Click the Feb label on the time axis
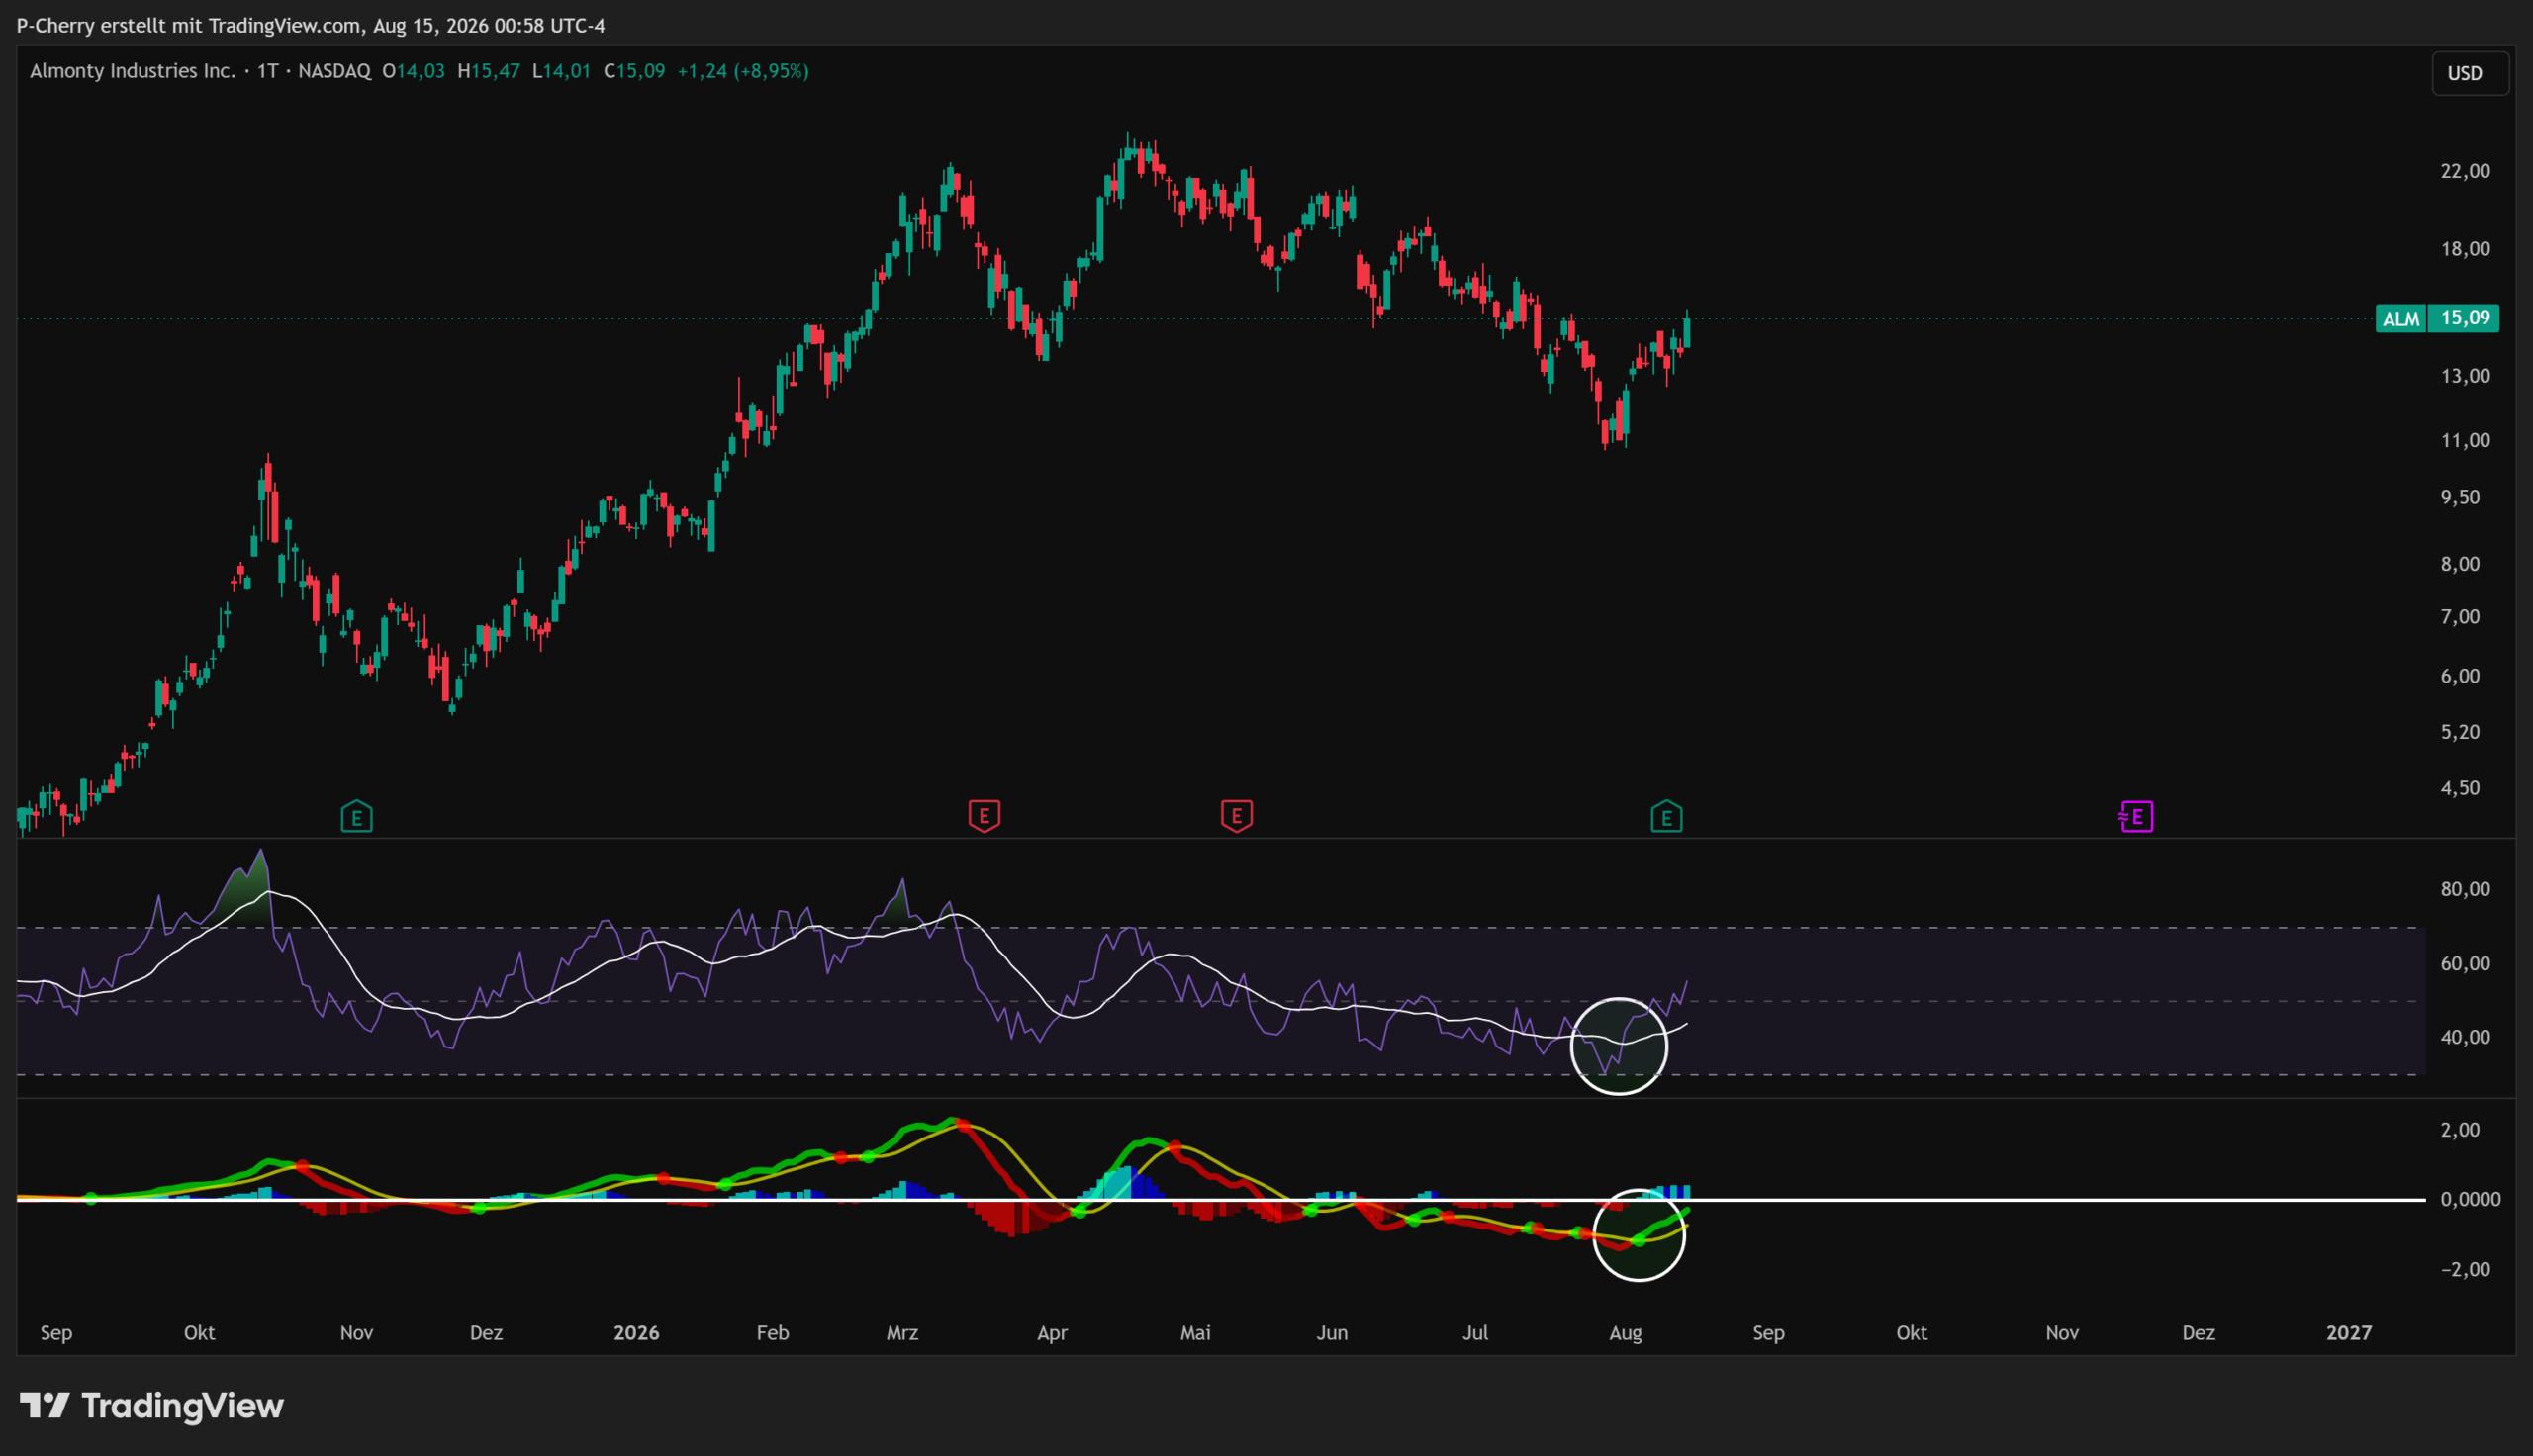2533x1456 pixels. point(773,1333)
